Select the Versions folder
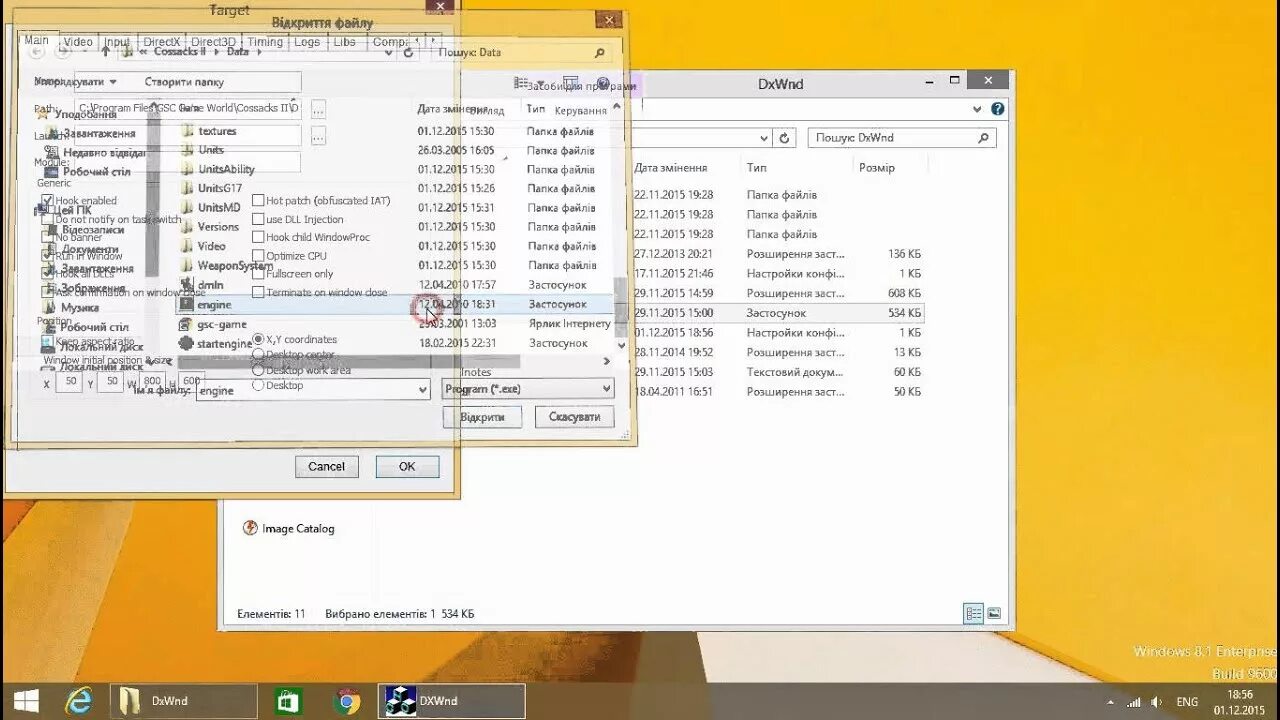1280x720 pixels. pos(218,227)
